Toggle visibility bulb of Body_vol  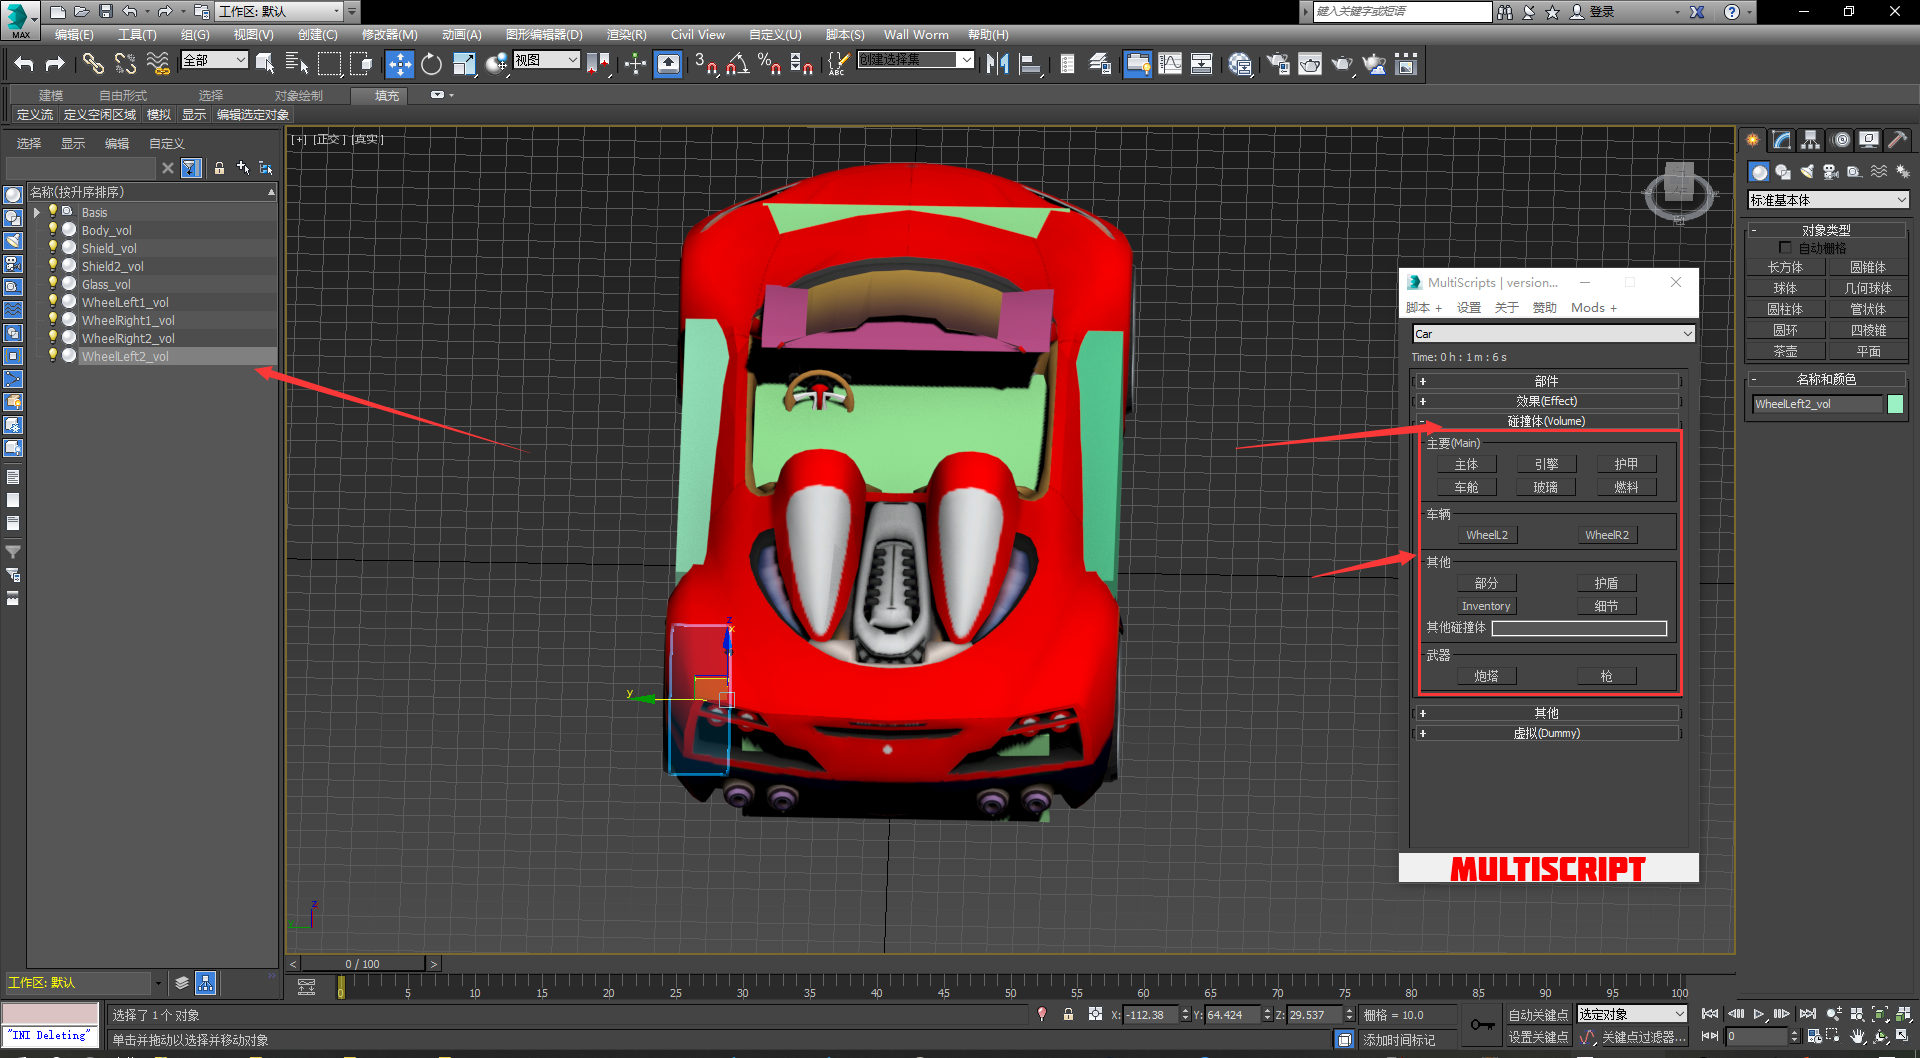53,230
